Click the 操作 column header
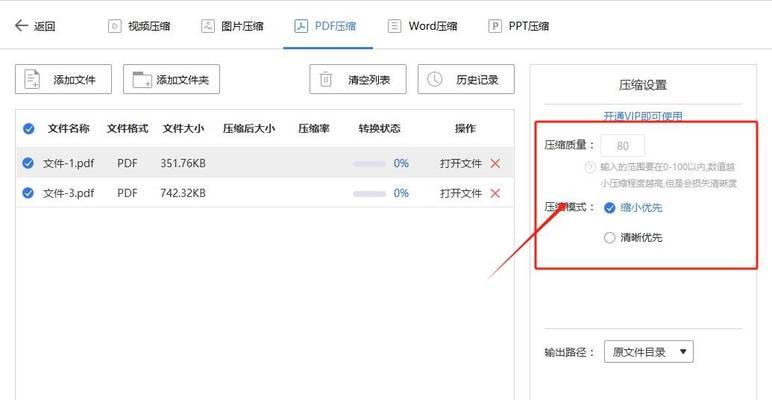Screen dimensions: 772x400 465,129
